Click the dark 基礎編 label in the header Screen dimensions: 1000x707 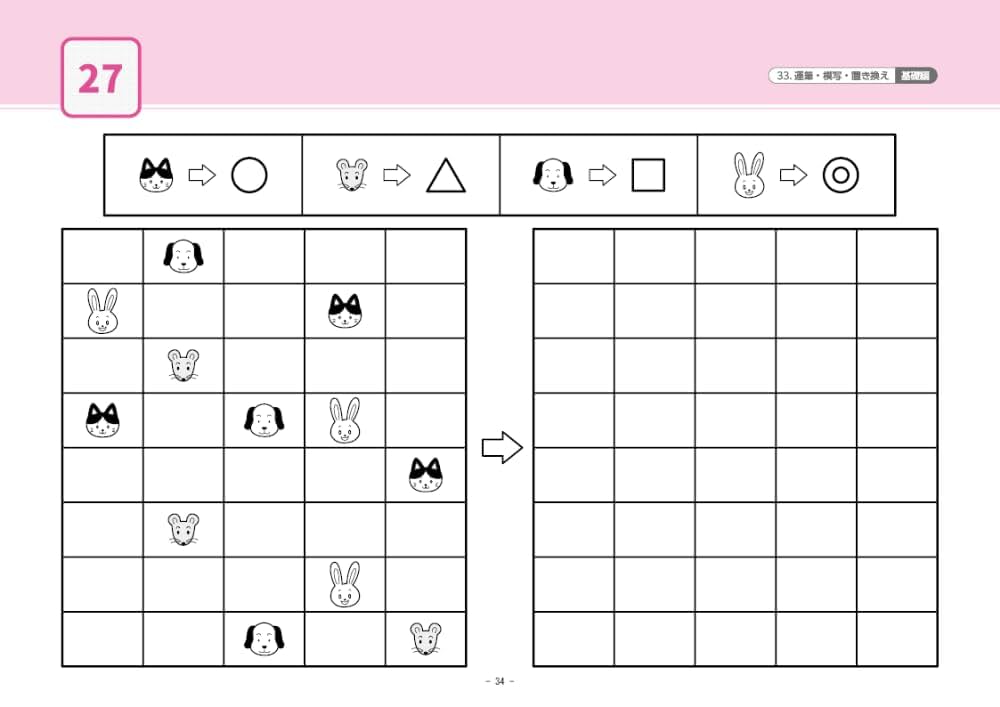pos(916,76)
